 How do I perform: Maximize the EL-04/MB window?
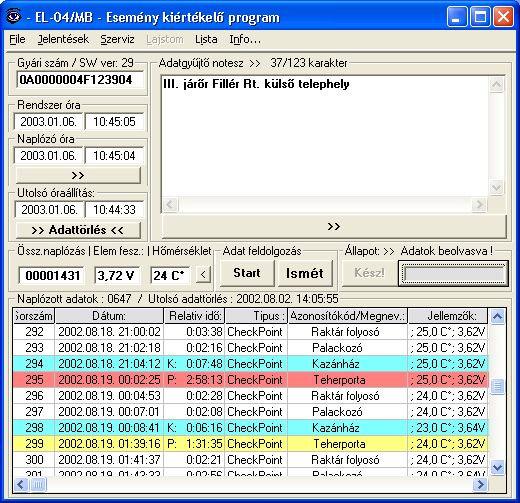tap(480, 17)
